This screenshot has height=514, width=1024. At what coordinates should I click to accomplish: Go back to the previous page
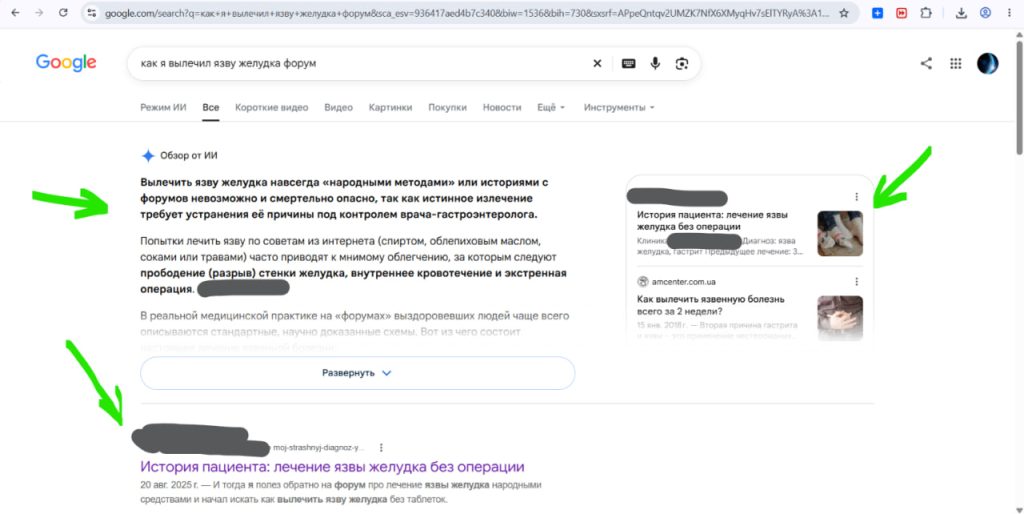16,12
